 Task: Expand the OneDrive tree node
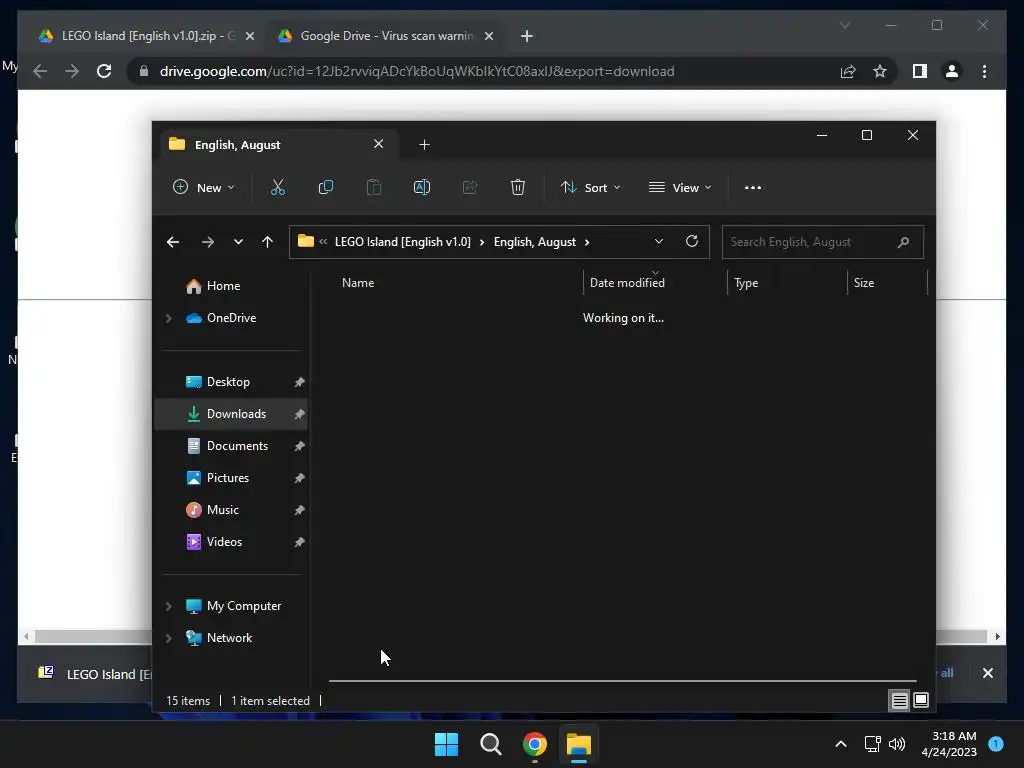pos(168,318)
